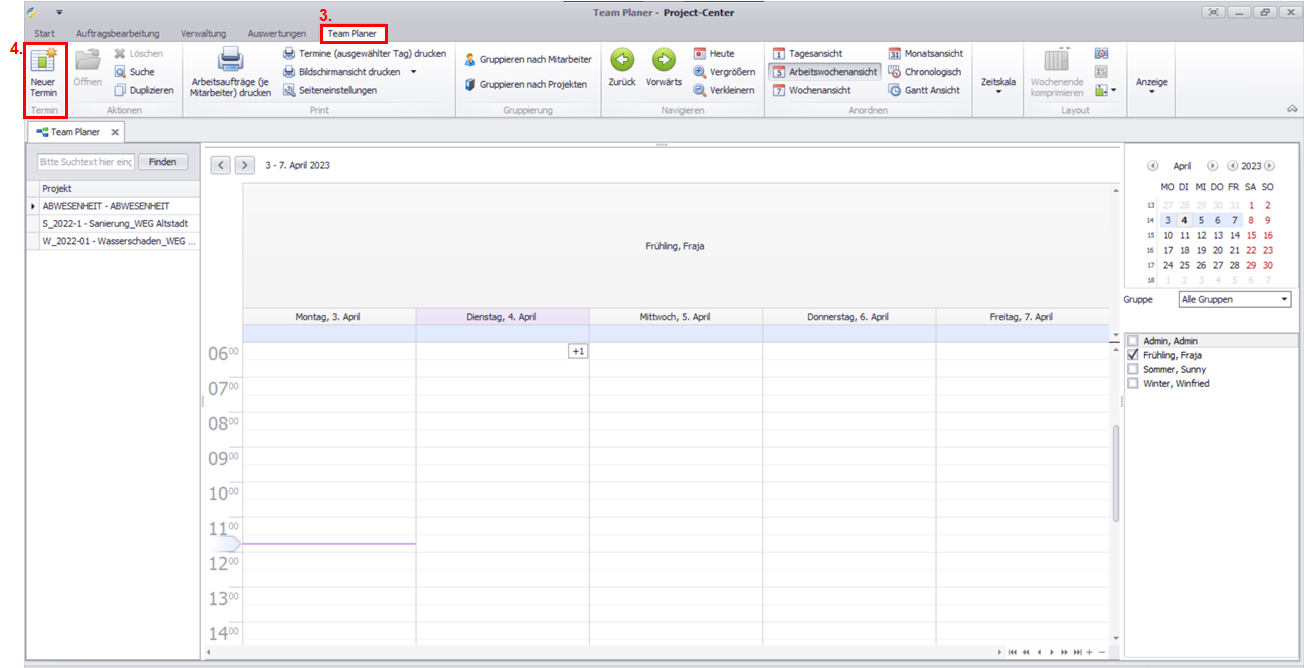Go back with the green Zurück arrow
This screenshot has height=668, width=1304.
[622, 60]
